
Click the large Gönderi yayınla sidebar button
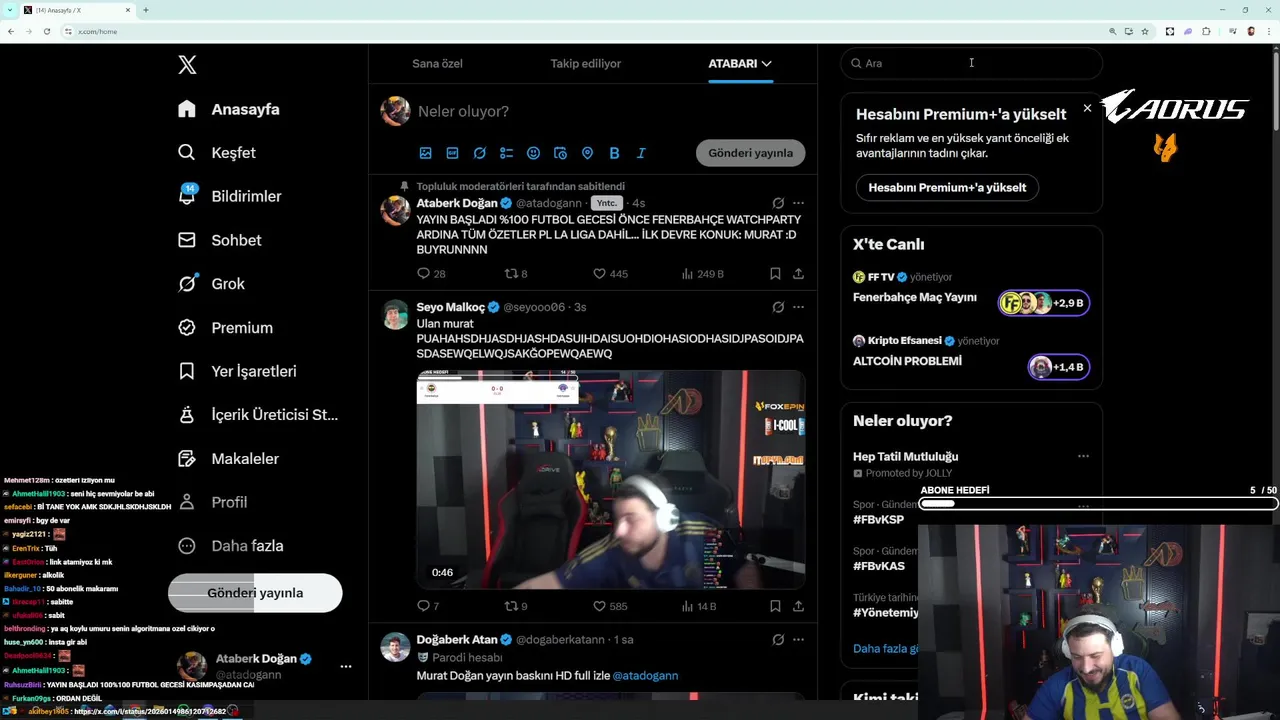255,593
